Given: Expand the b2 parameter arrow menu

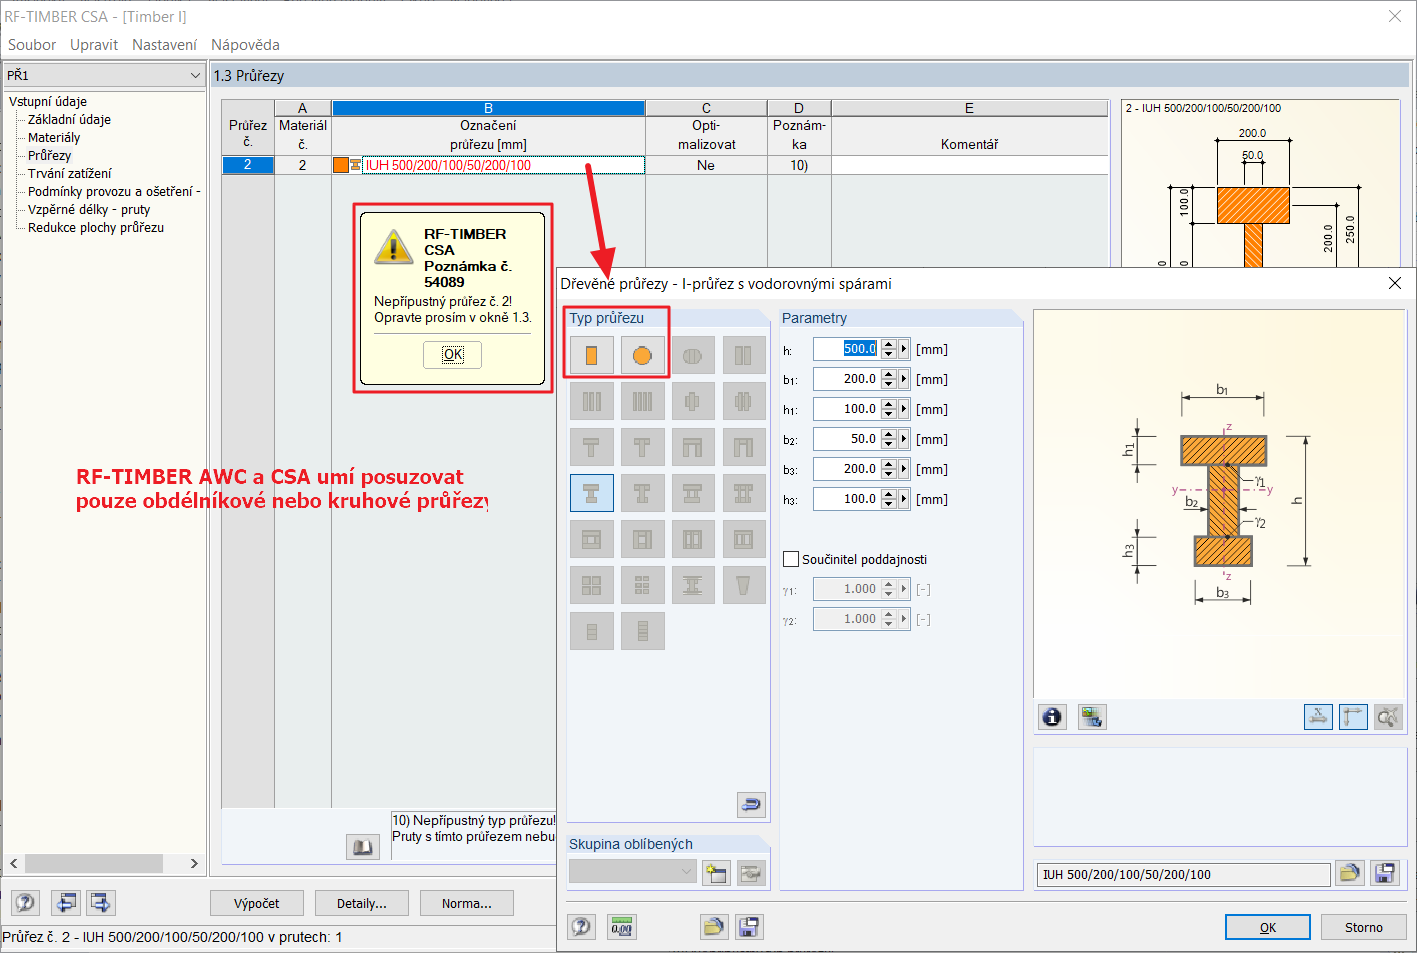Looking at the screenshot, I should tap(904, 439).
